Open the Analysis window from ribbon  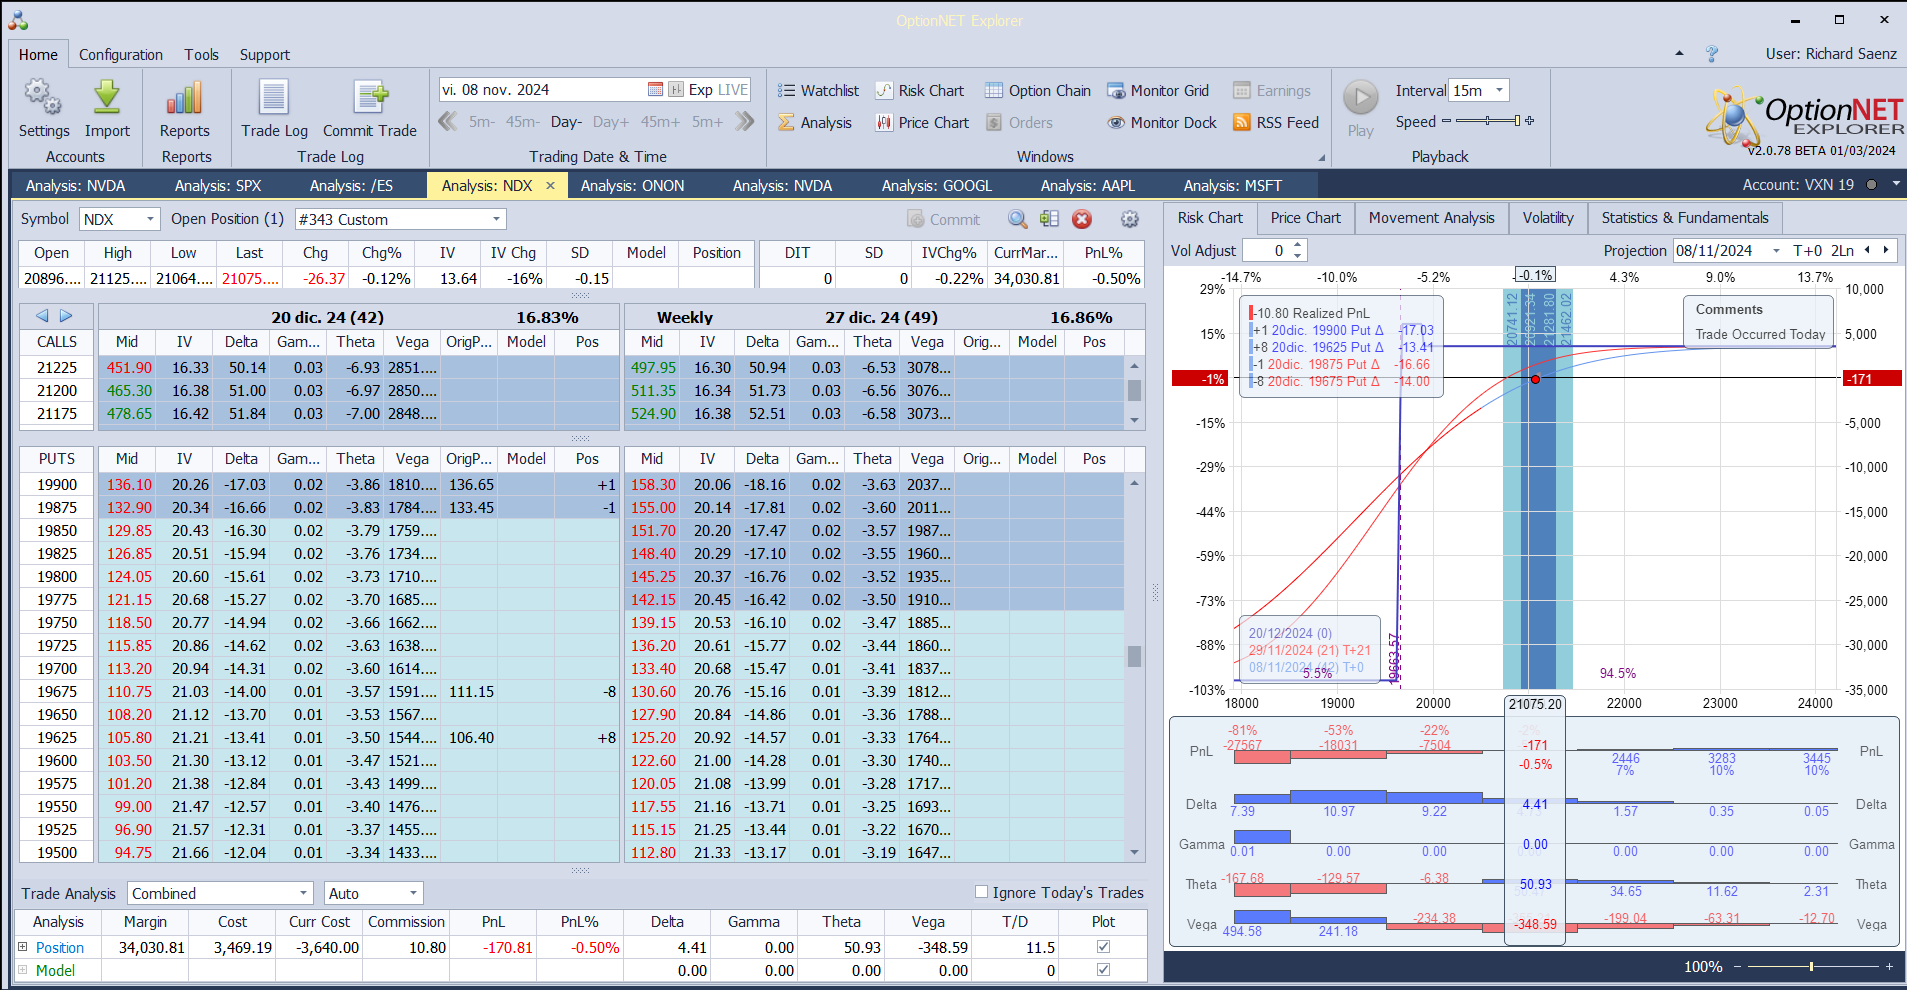tap(815, 122)
